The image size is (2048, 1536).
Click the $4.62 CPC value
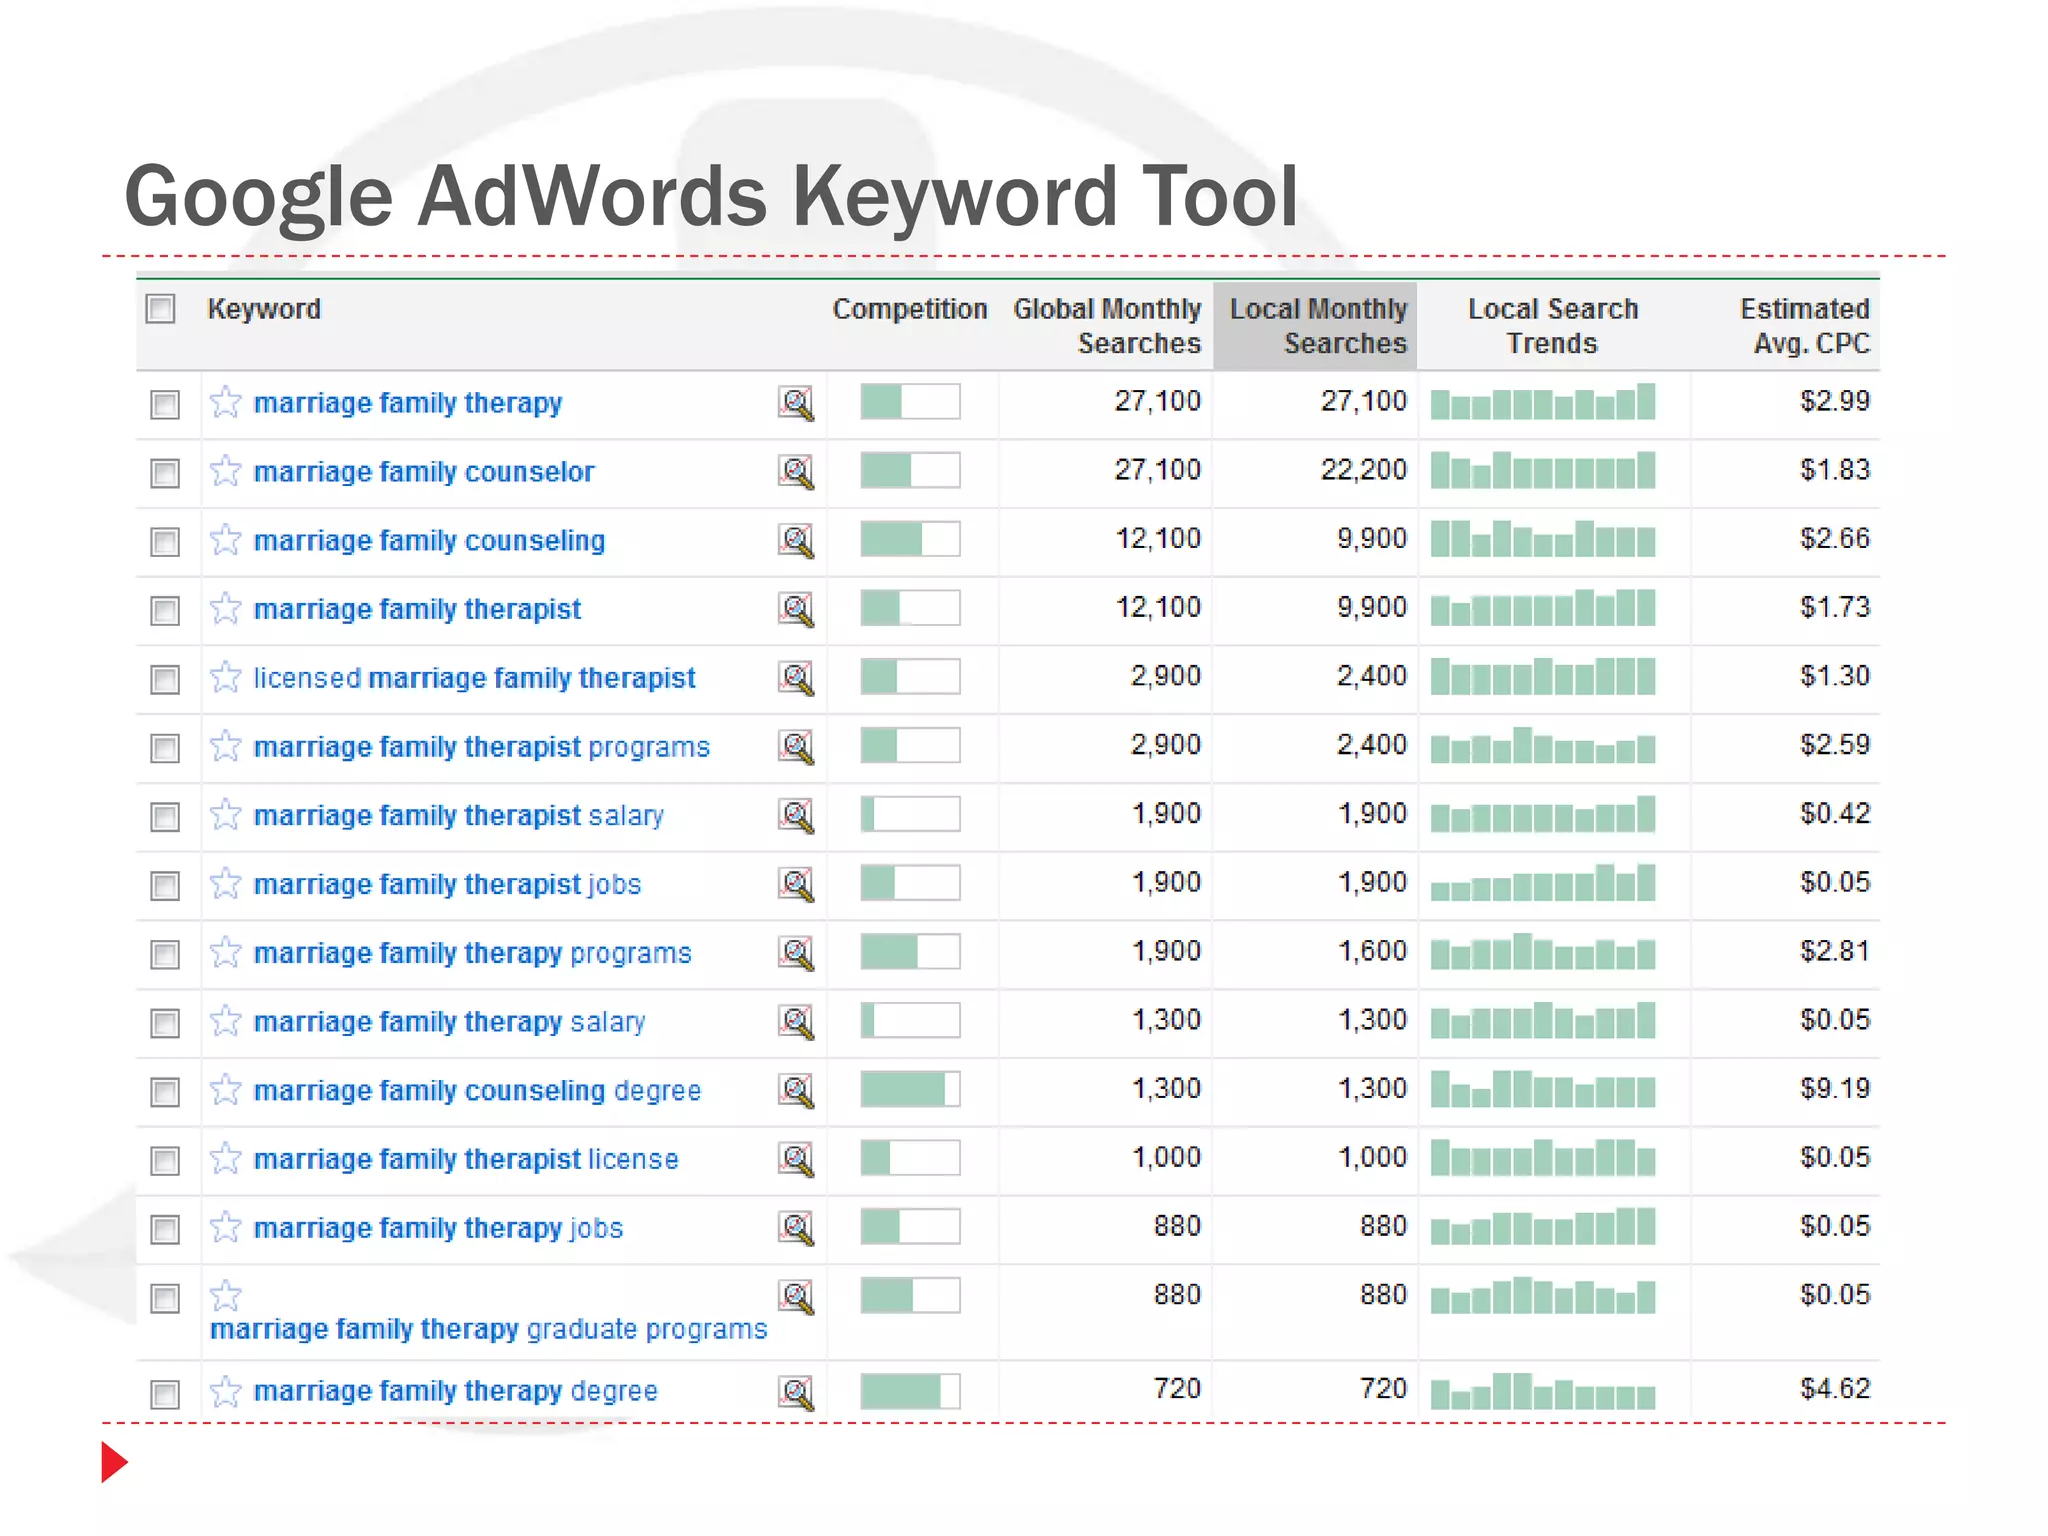[x=1835, y=1388]
